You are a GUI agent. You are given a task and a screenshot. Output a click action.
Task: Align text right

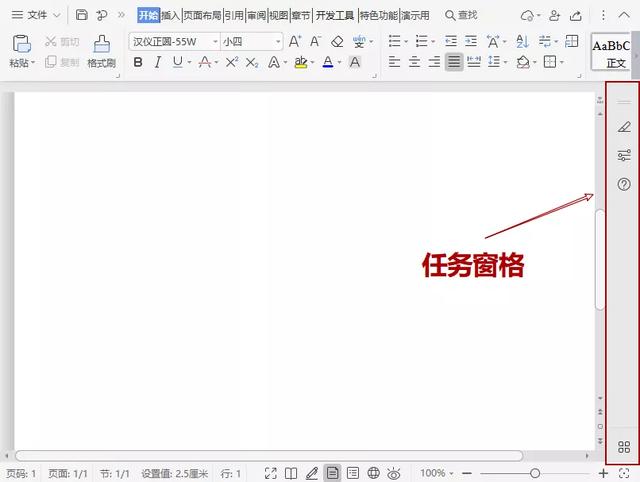pos(434,62)
